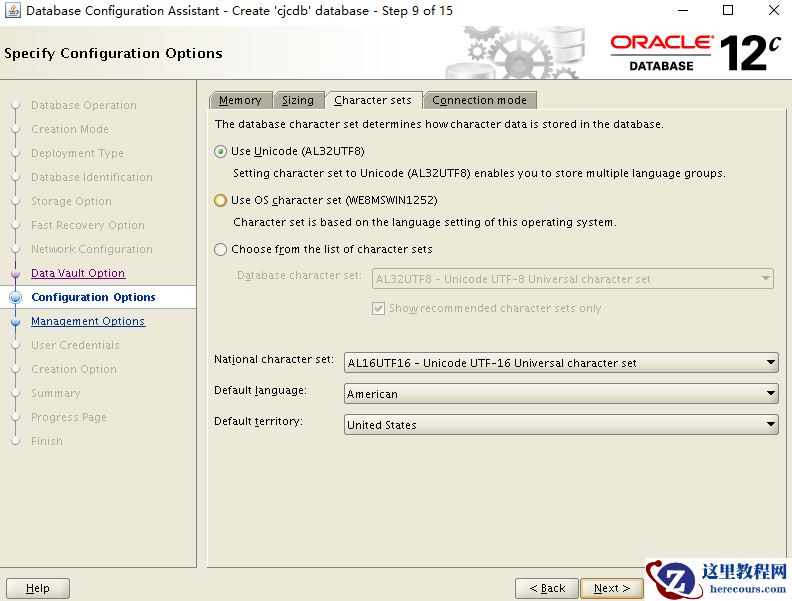Open the Connection mode tab
The image size is (792, 601).
point(479,100)
